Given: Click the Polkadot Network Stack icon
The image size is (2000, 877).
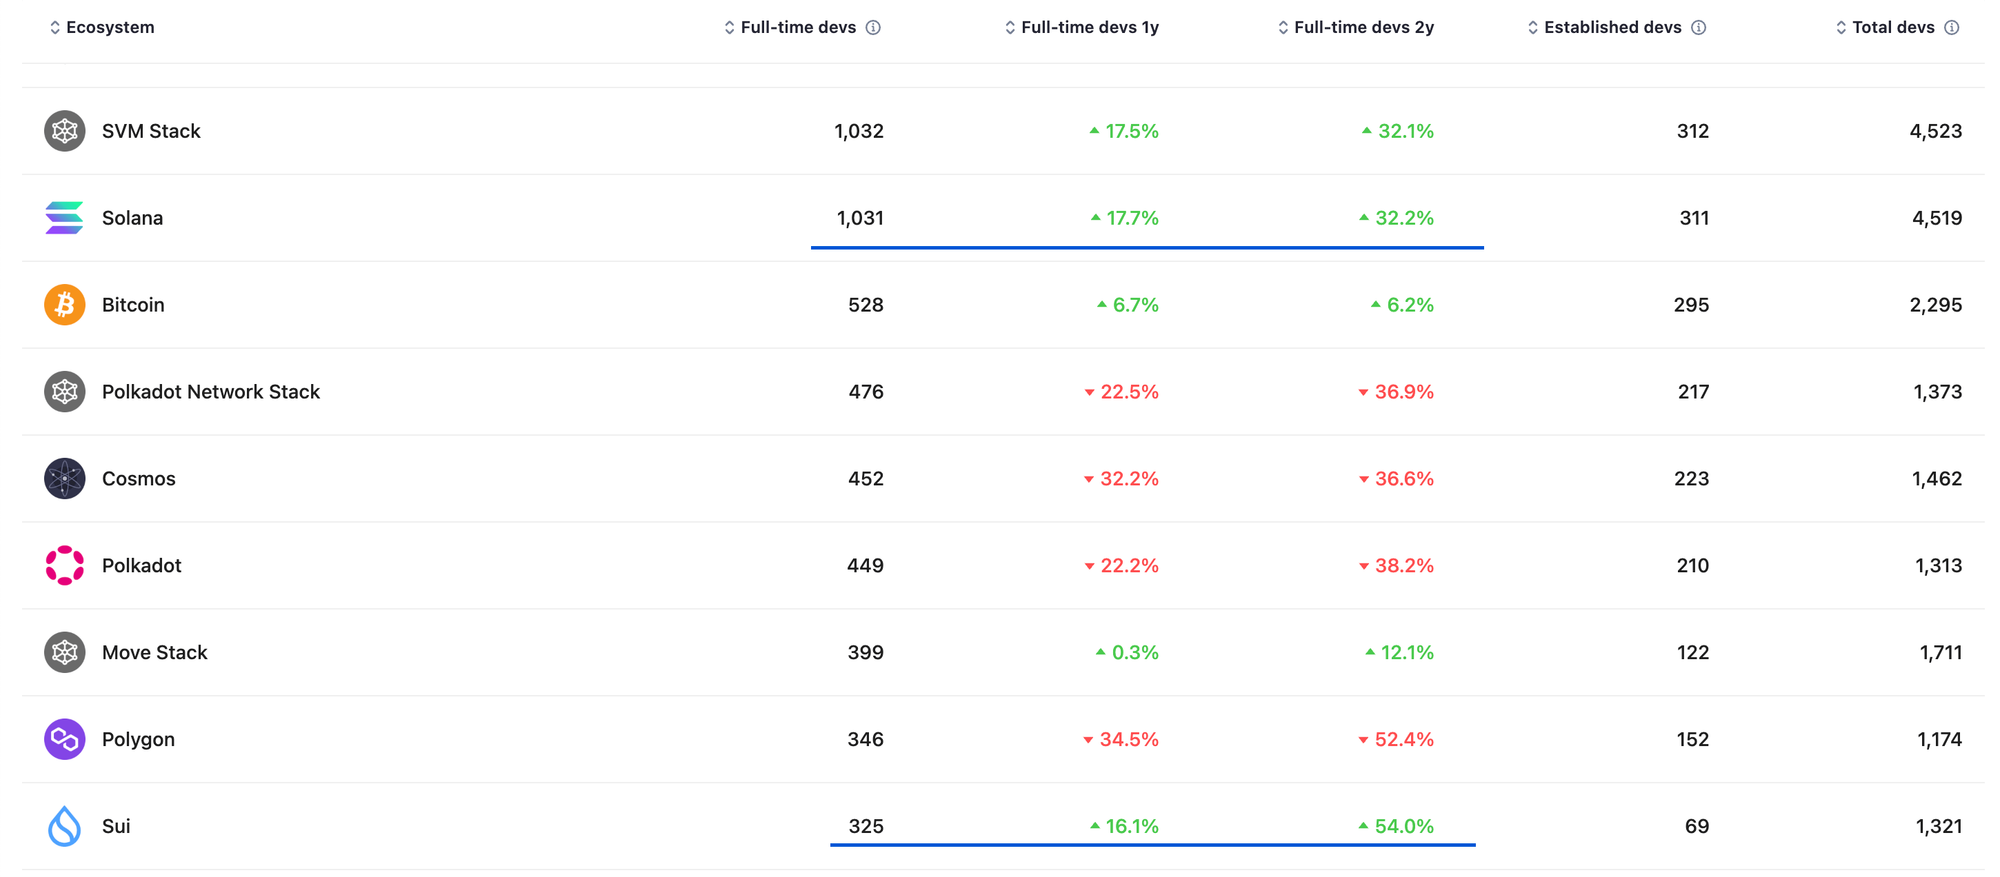Looking at the screenshot, I should point(64,392).
